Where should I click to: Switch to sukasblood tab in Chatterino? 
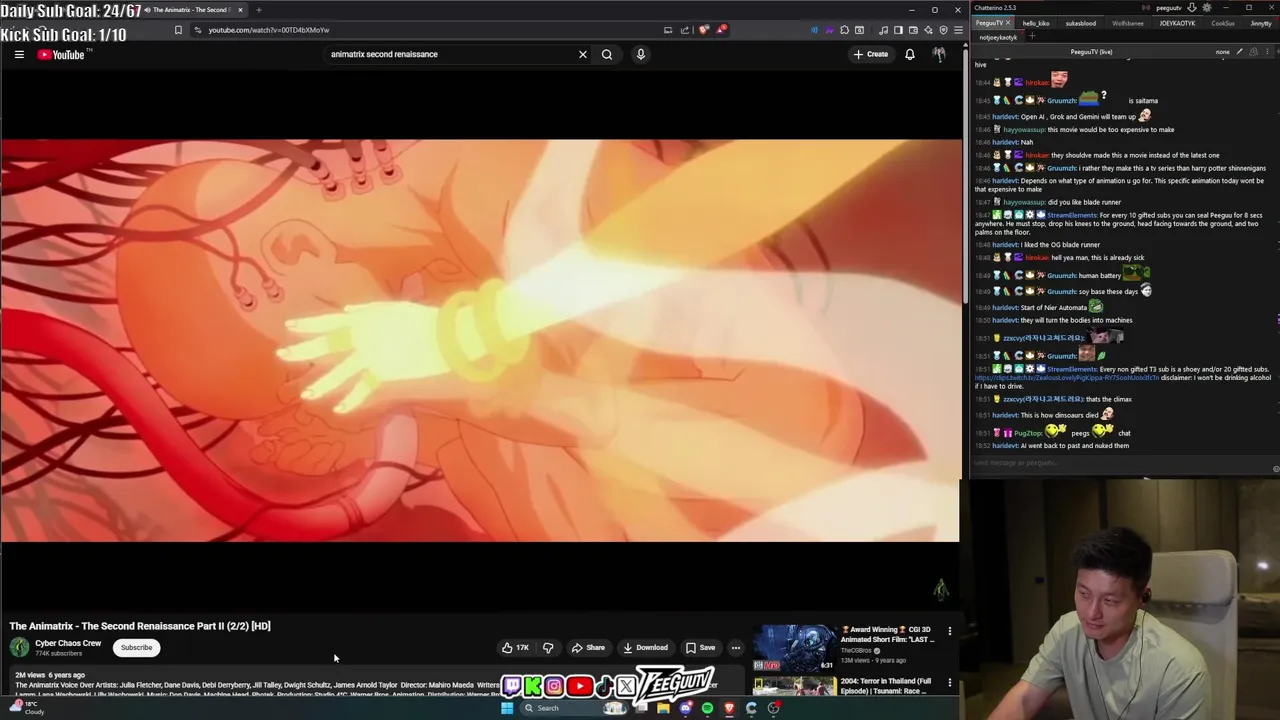(x=1081, y=23)
